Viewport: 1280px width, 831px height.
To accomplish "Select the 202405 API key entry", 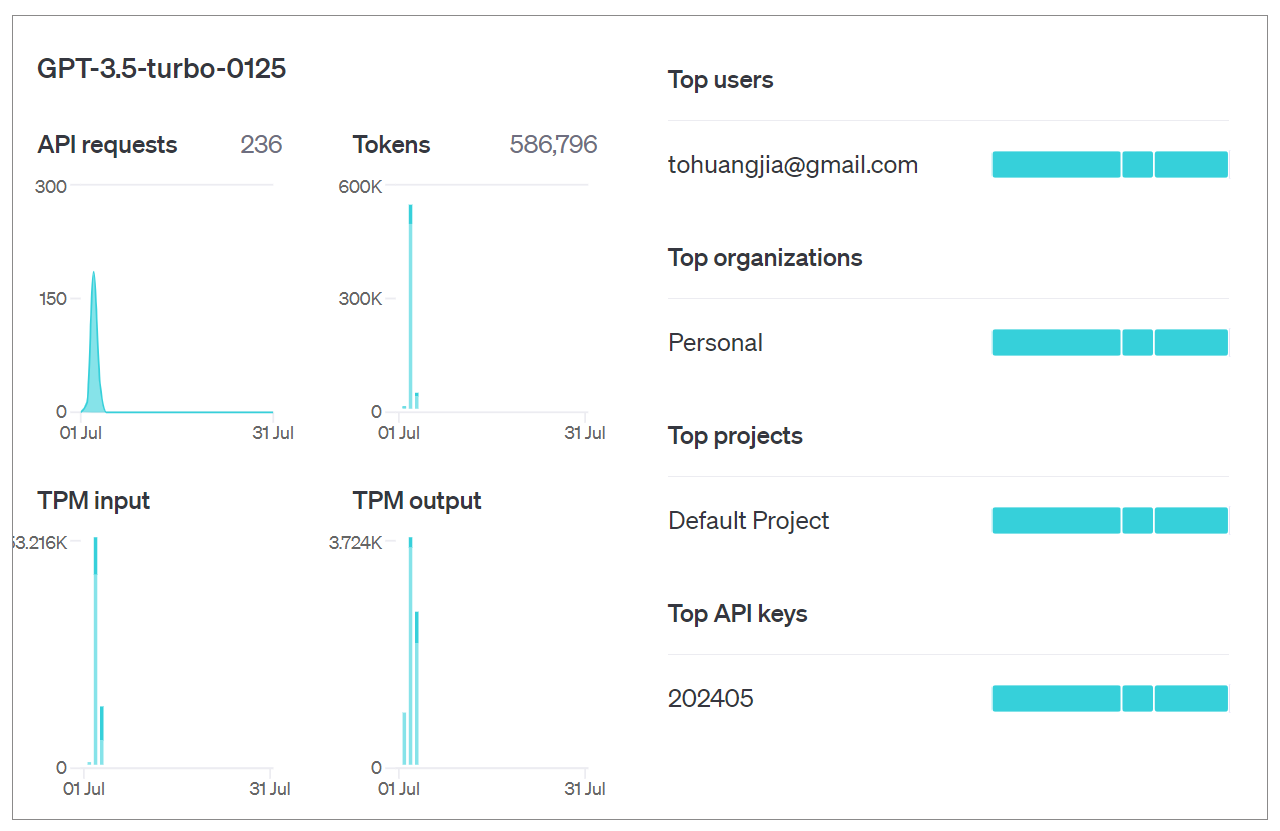I will pos(710,699).
